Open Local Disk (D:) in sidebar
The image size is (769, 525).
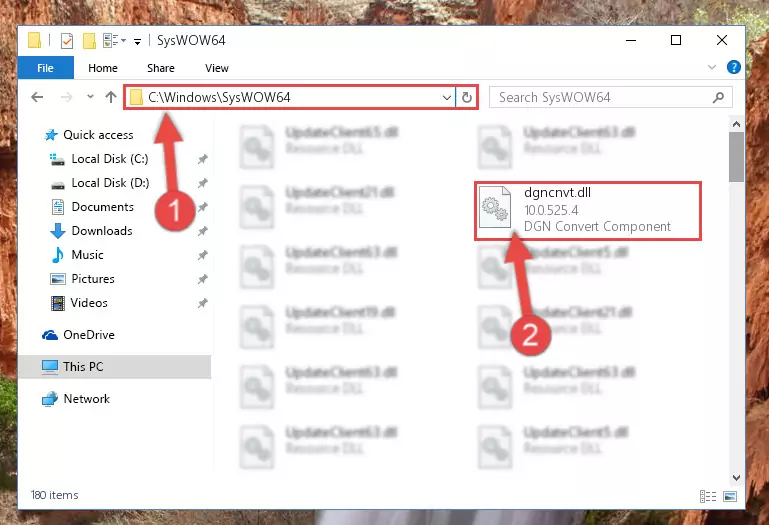pyautogui.click(x=110, y=183)
